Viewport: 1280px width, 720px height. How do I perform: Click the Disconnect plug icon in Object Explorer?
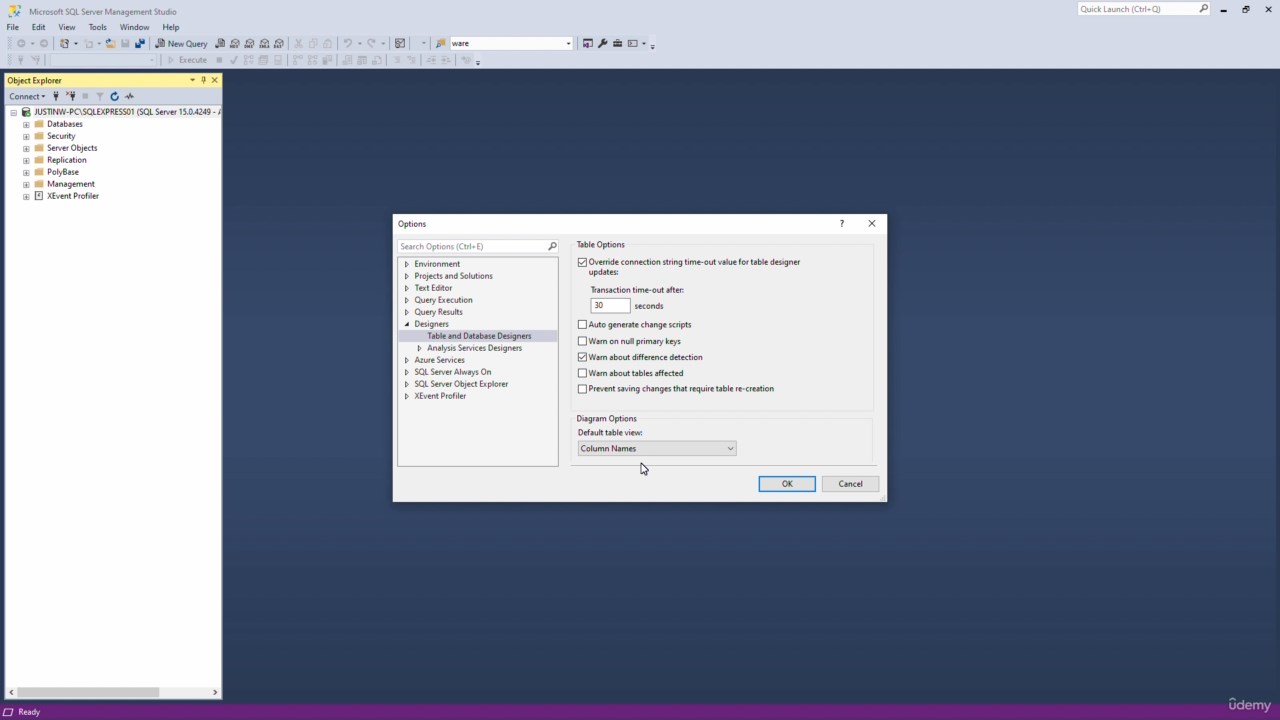tap(71, 97)
